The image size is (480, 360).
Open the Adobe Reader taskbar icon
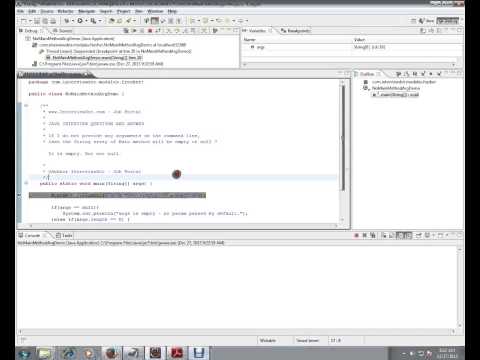tap(177, 353)
